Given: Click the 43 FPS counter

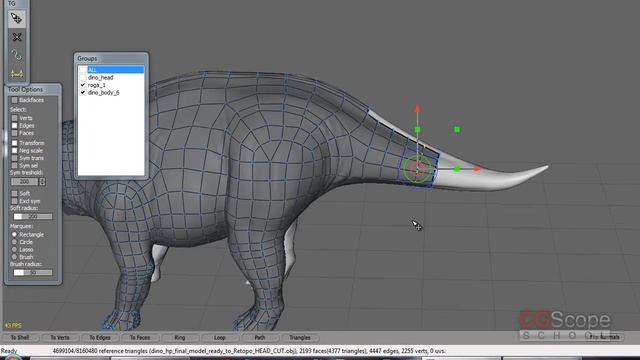Looking at the screenshot, I should click(13, 325).
